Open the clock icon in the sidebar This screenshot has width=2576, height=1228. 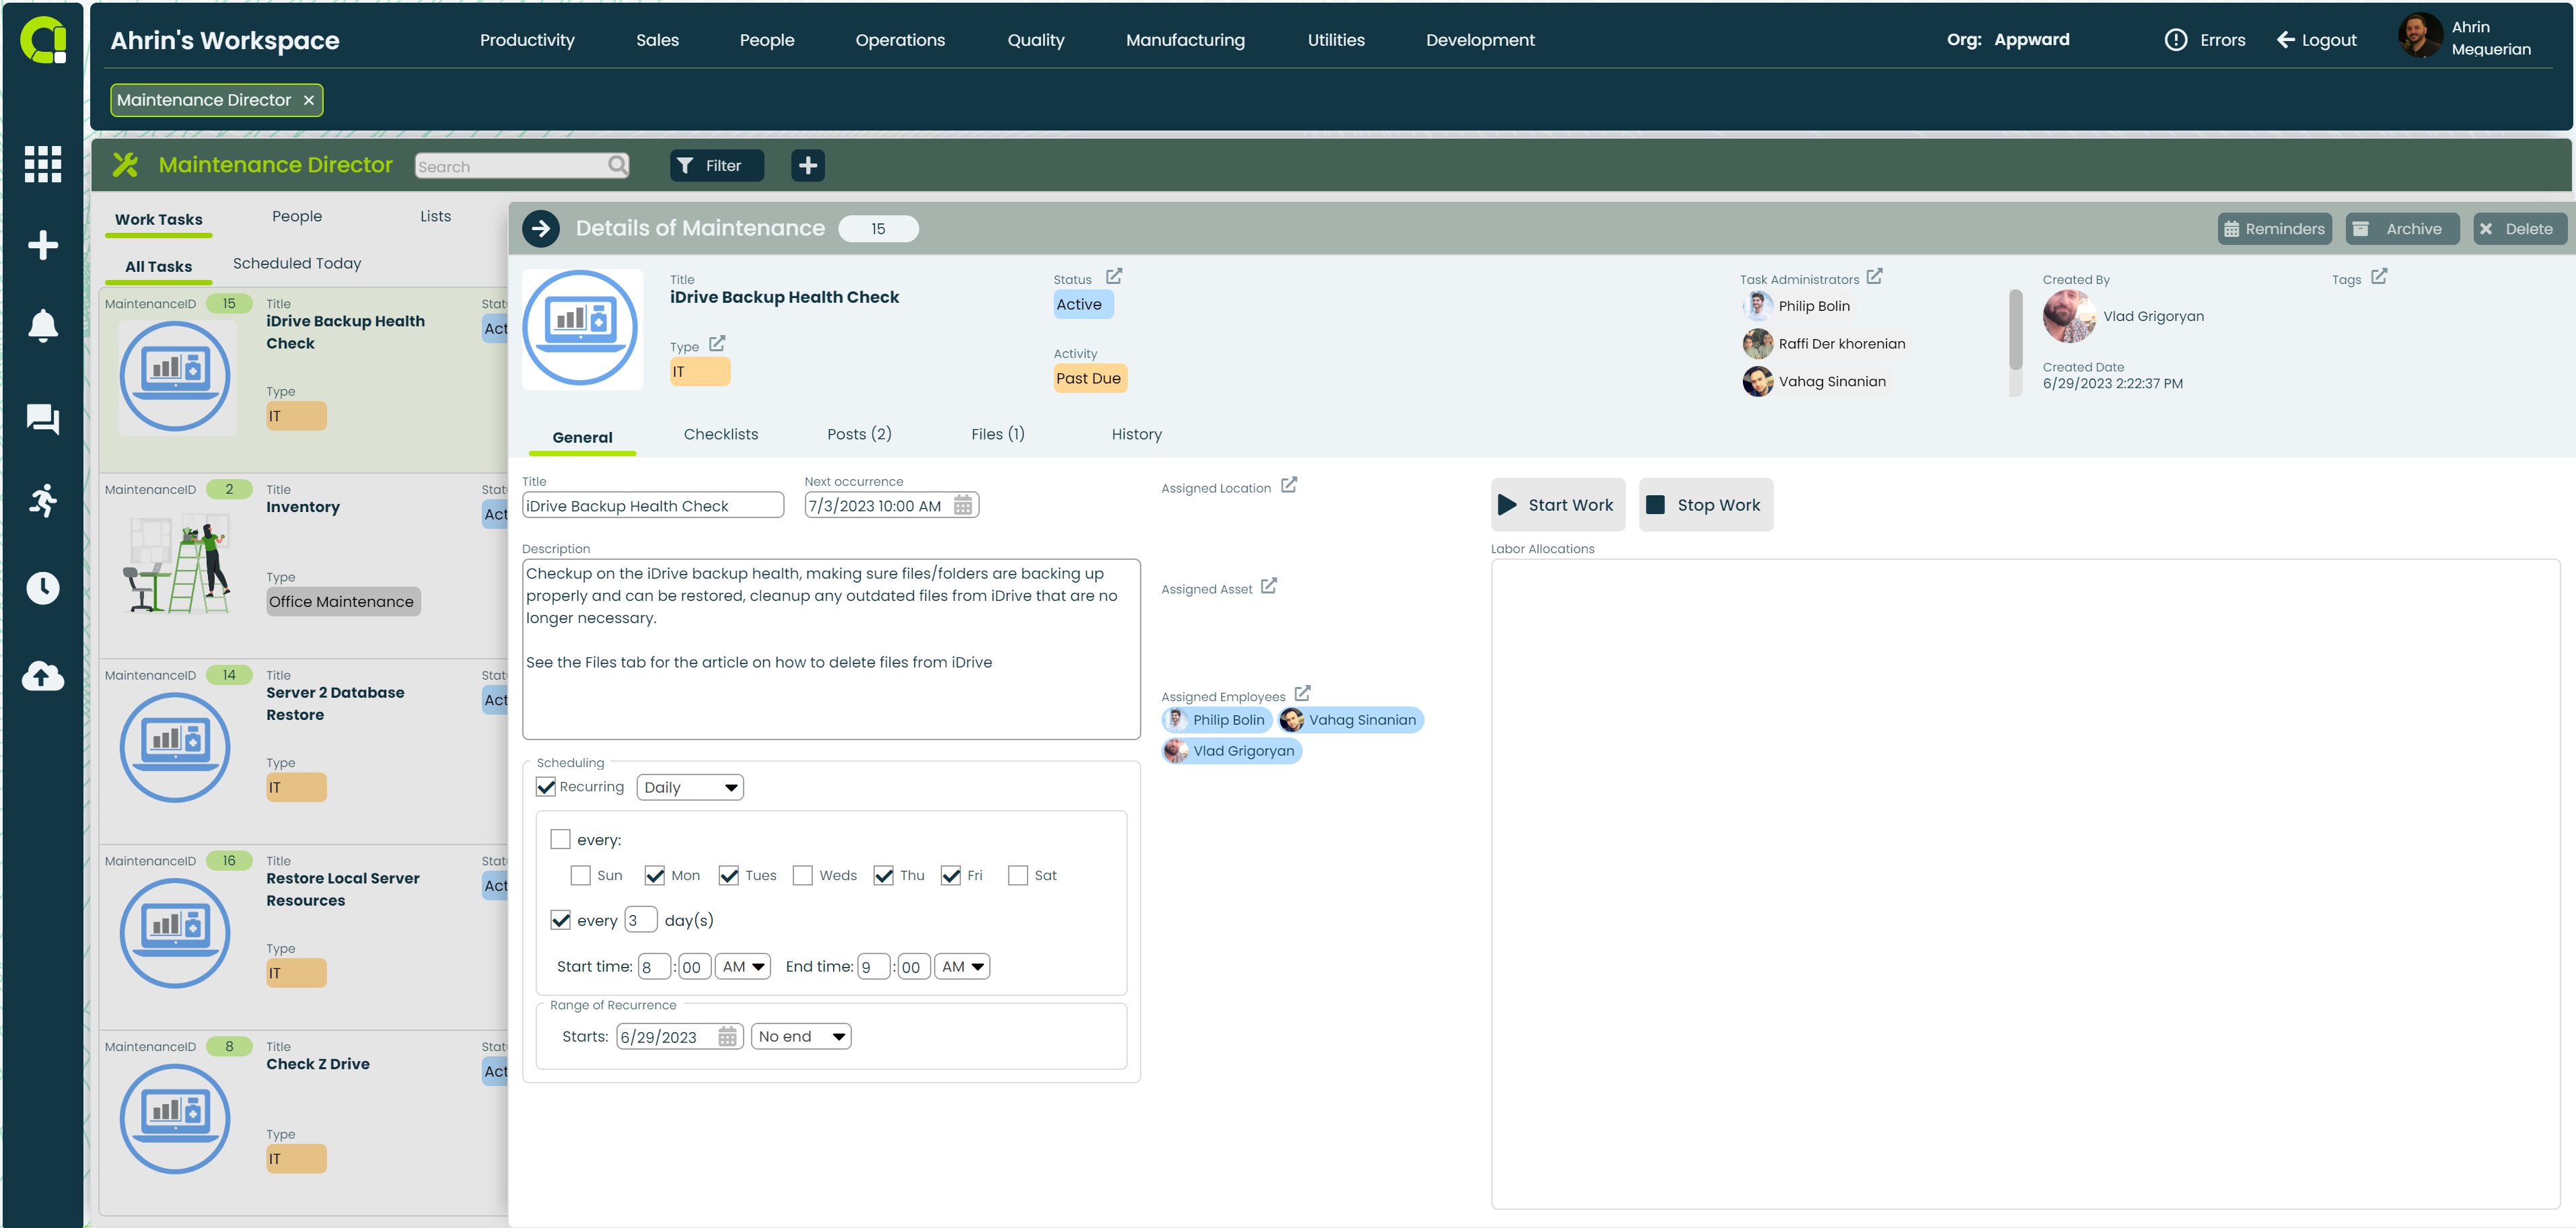point(42,588)
